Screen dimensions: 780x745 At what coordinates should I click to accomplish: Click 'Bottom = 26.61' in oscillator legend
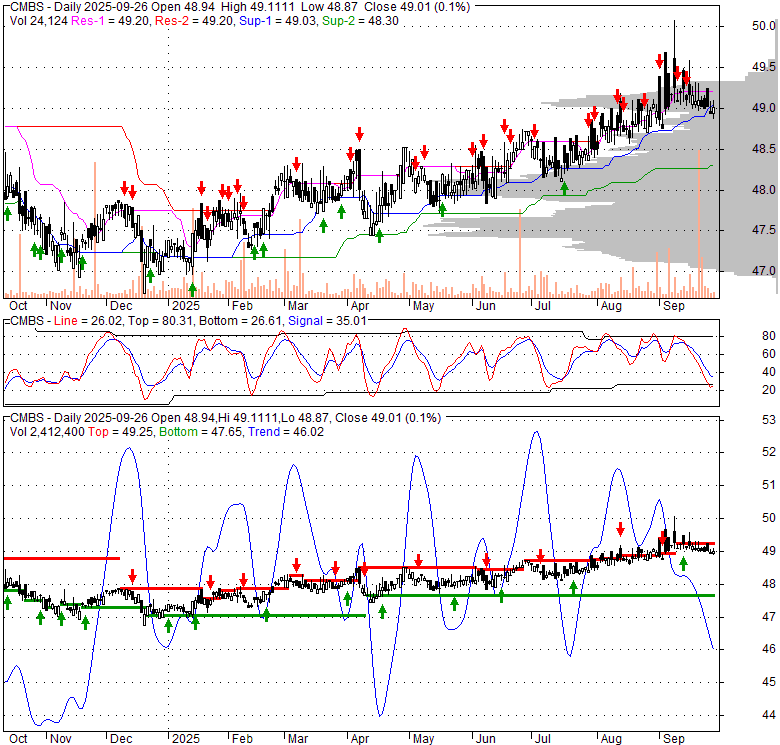[x=240, y=321]
